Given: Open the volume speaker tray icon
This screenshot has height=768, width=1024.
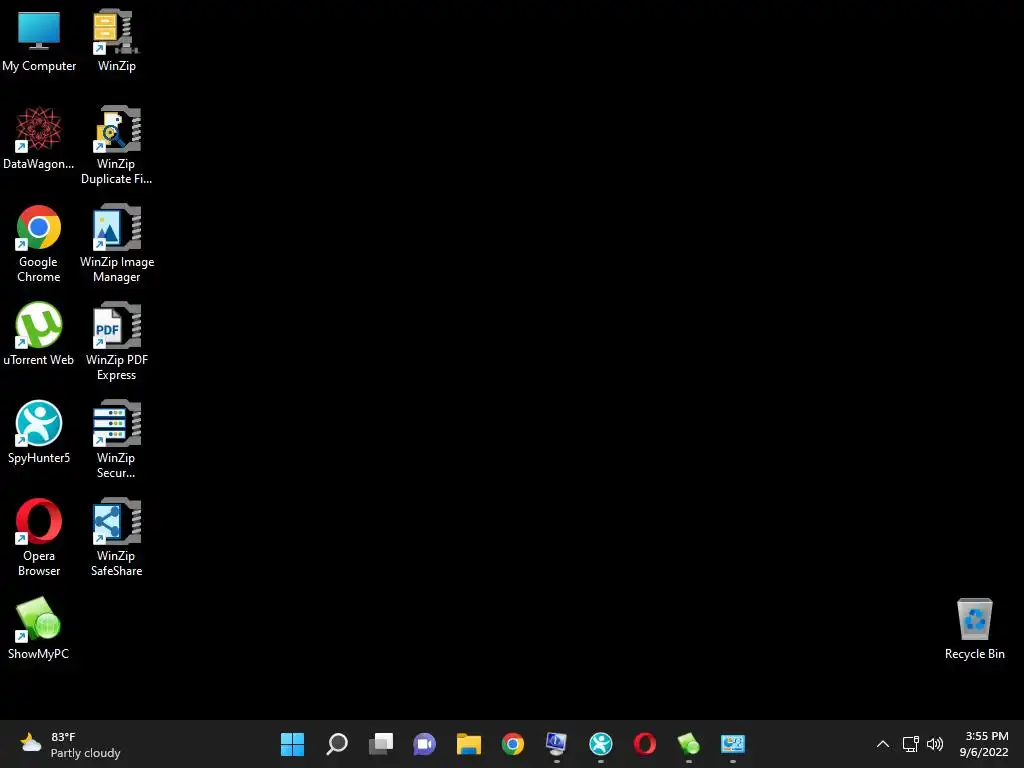Looking at the screenshot, I should (x=935, y=744).
